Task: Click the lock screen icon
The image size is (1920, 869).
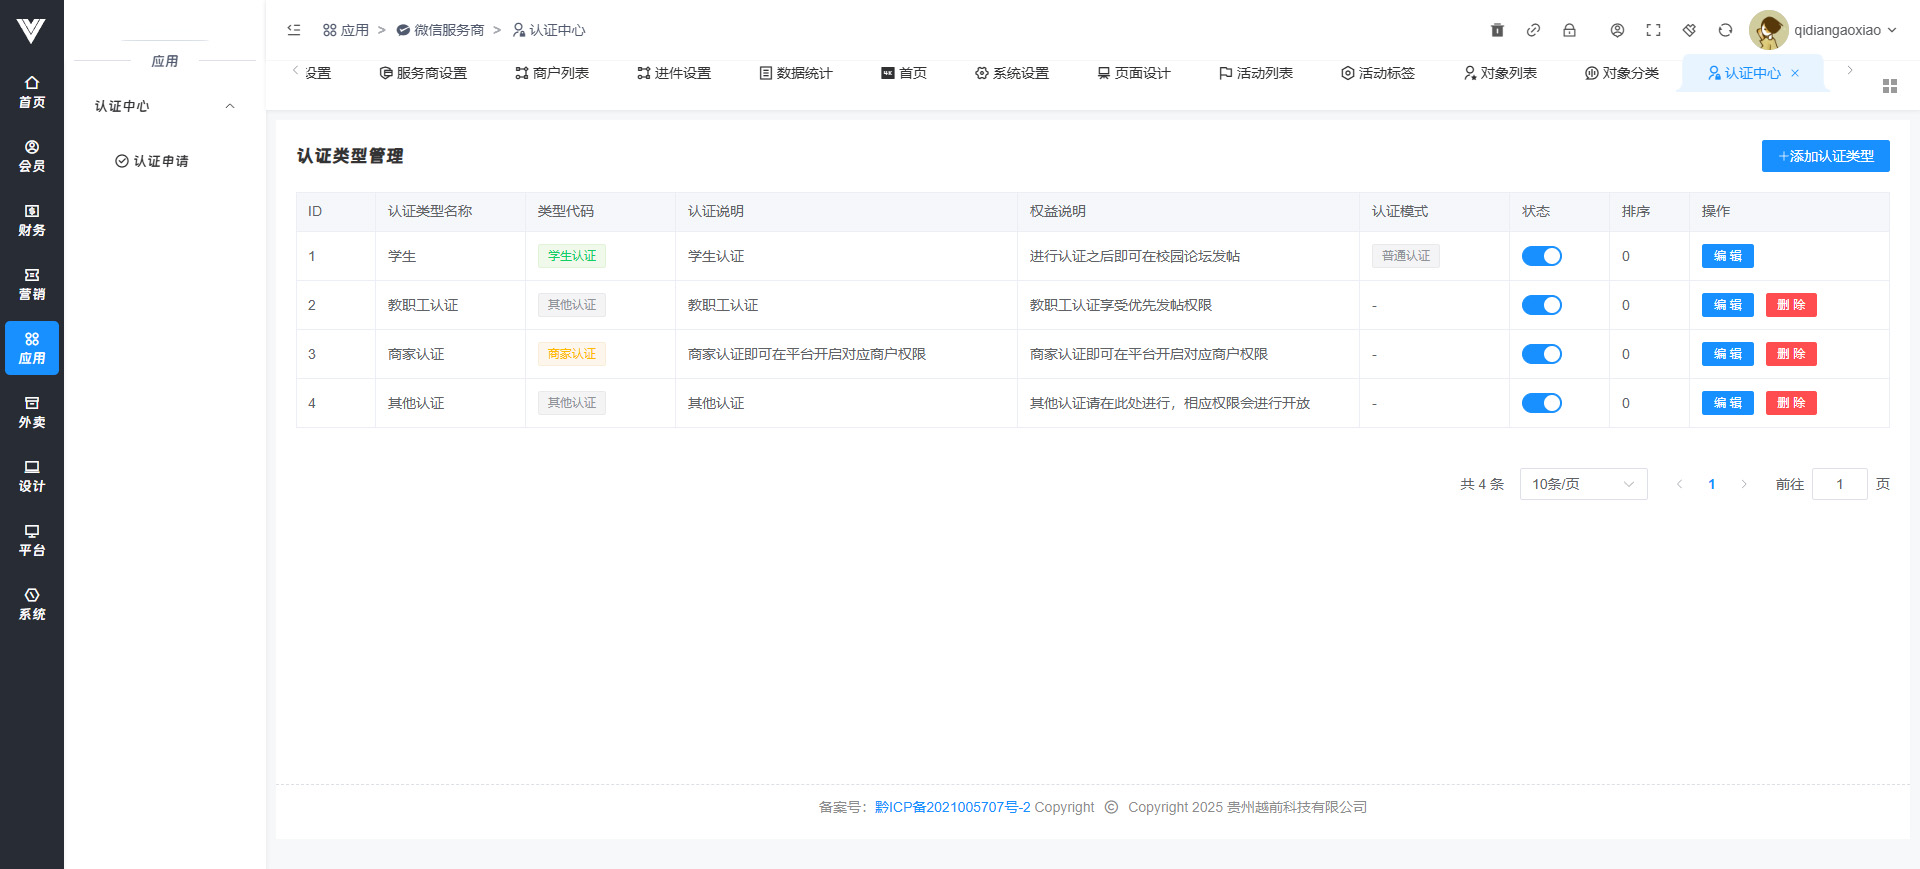Action: (1569, 30)
